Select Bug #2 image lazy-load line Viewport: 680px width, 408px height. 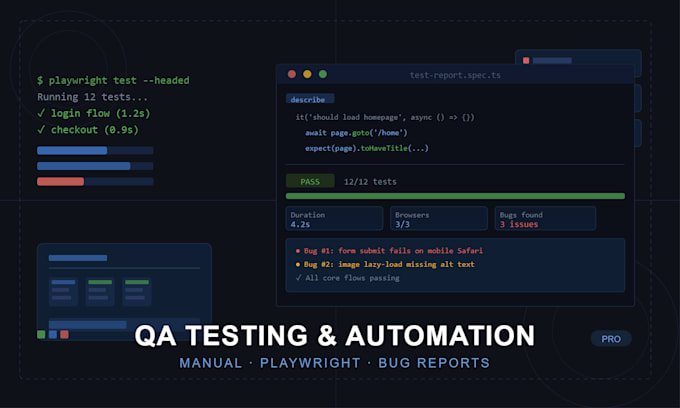[385, 264]
